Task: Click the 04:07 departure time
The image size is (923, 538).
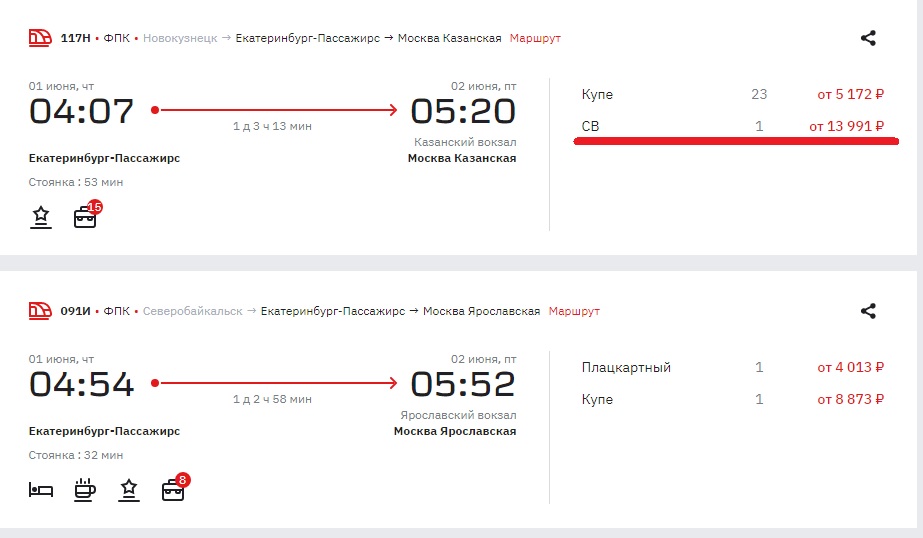Action: [82, 111]
